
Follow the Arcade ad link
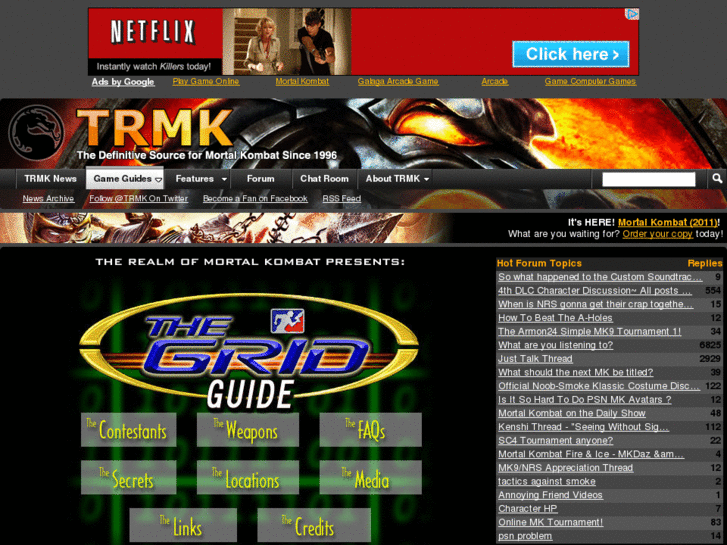click(495, 81)
